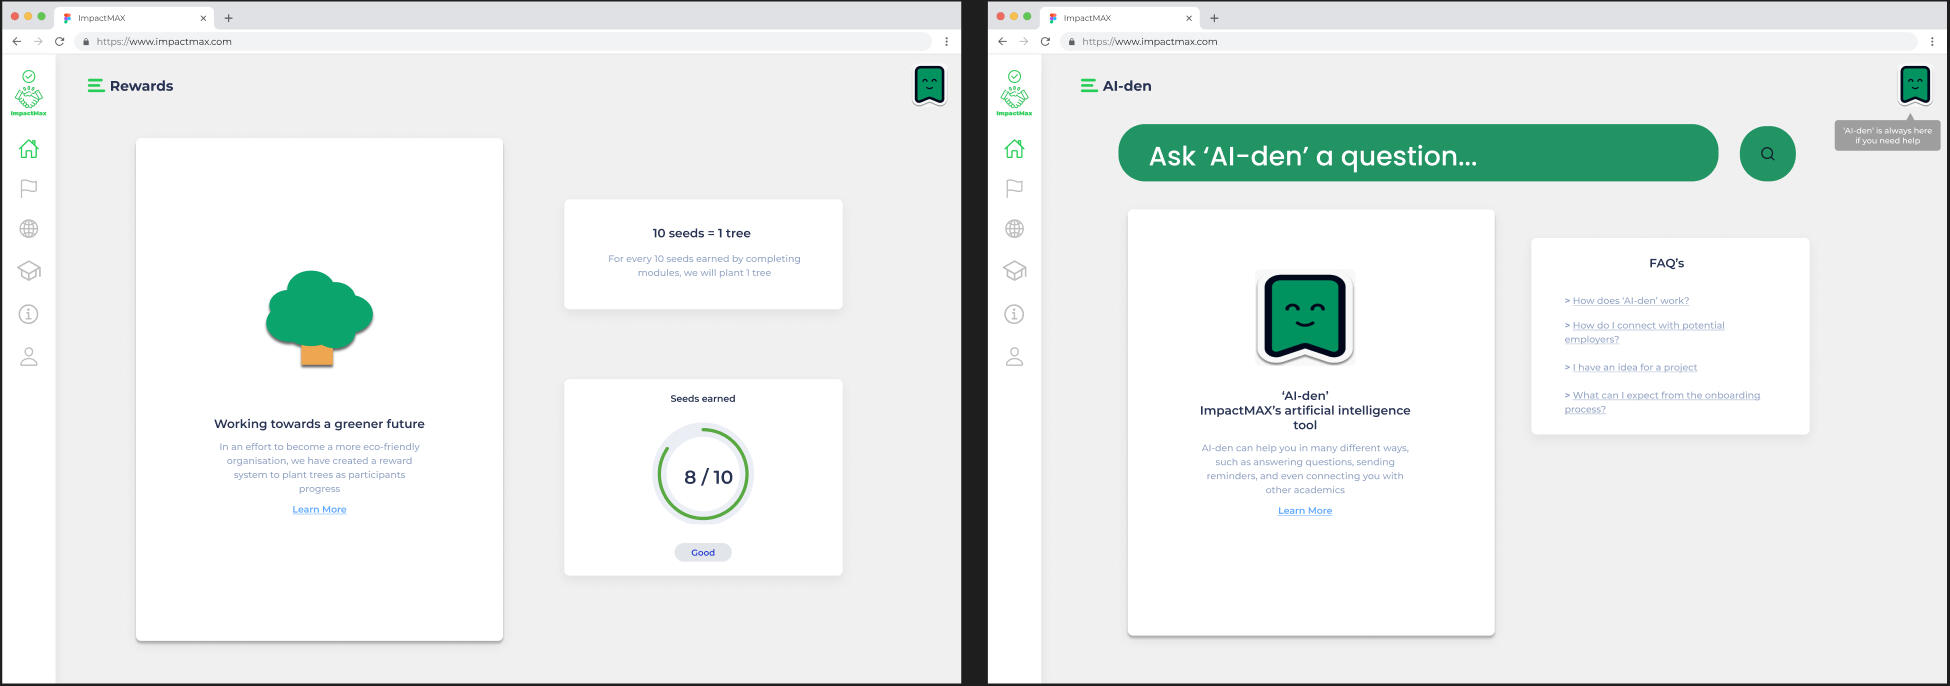This screenshot has width=1950, height=686.
Task: Click 'Working towards a greener future' heading
Action: pos(319,424)
